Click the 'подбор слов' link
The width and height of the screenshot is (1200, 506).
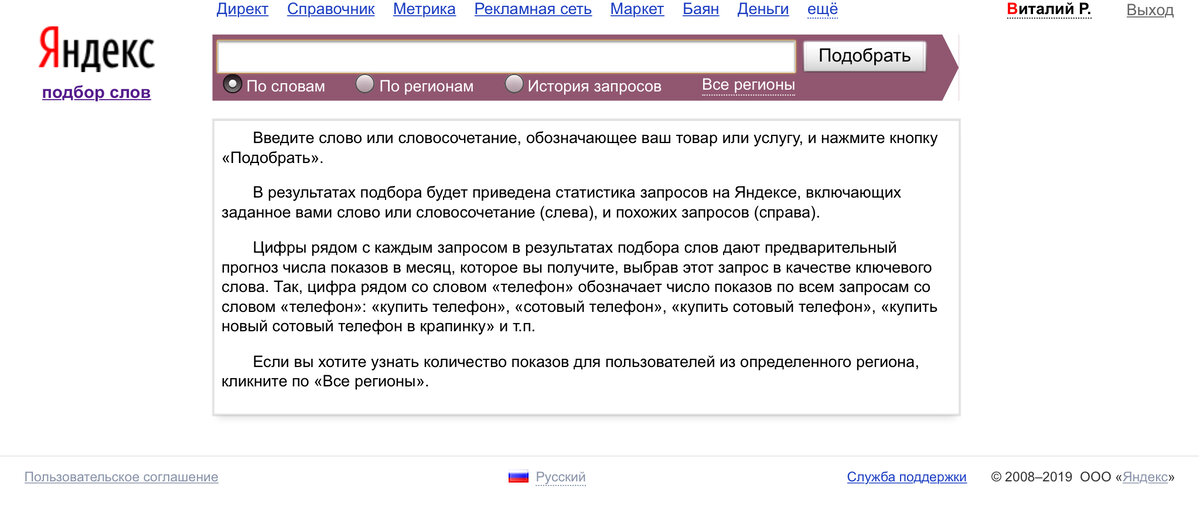click(96, 93)
